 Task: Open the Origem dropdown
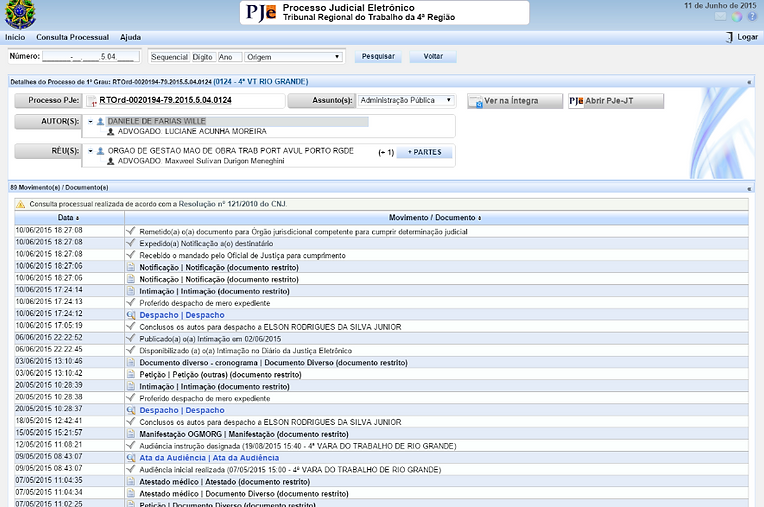pyautogui.click(x=293, y=57)
